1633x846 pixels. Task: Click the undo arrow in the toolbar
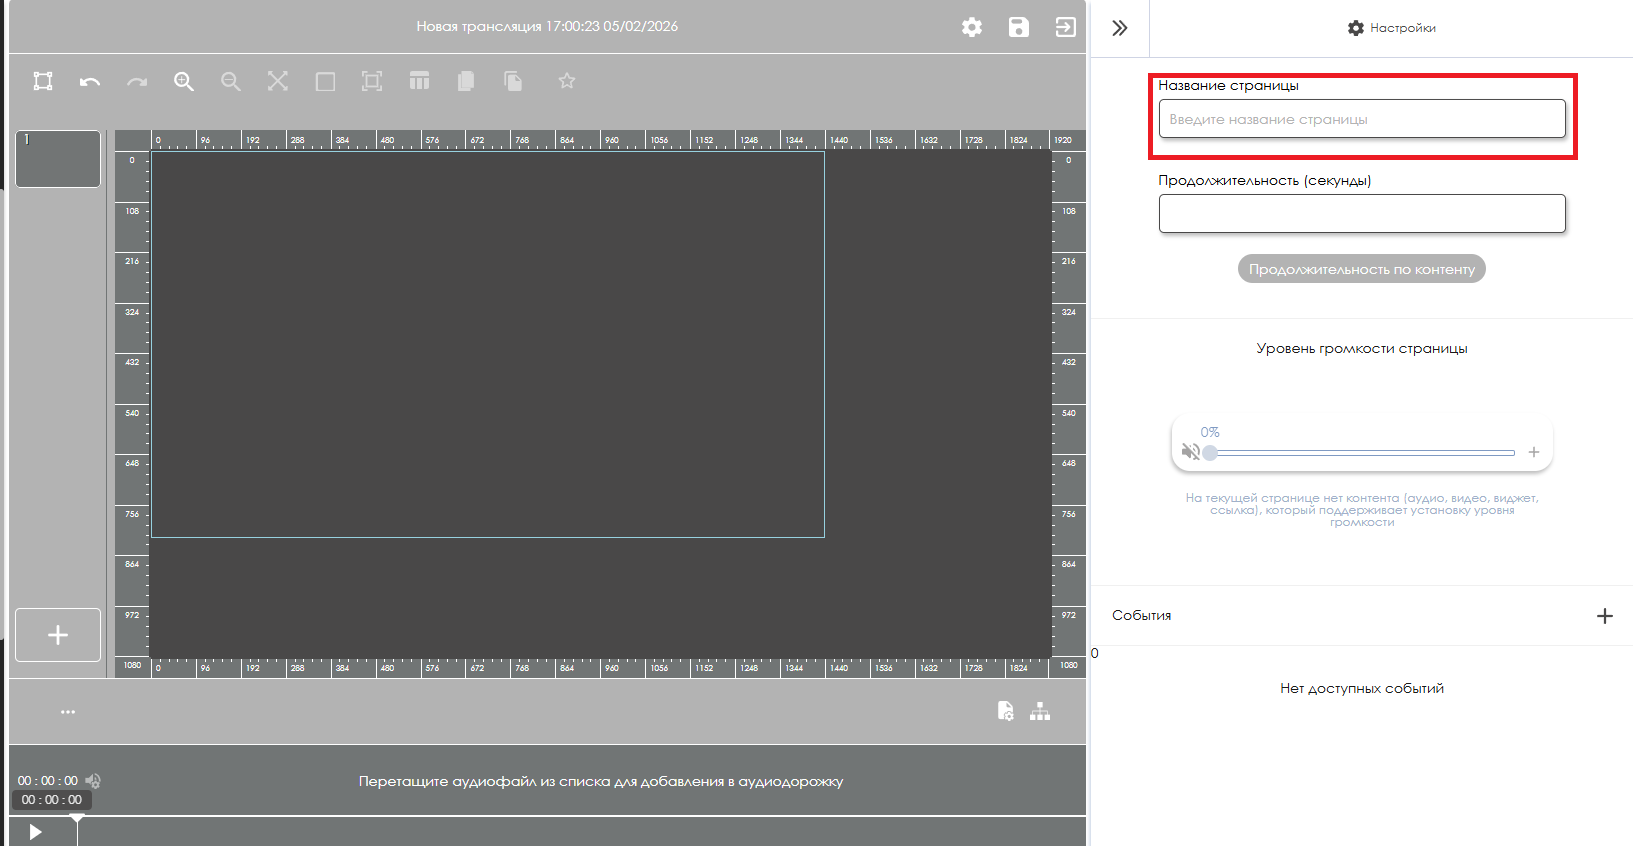[90, 82]
